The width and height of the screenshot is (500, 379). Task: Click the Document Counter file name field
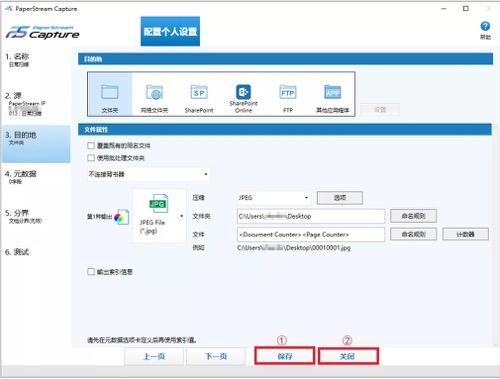(x=311, y=234)
